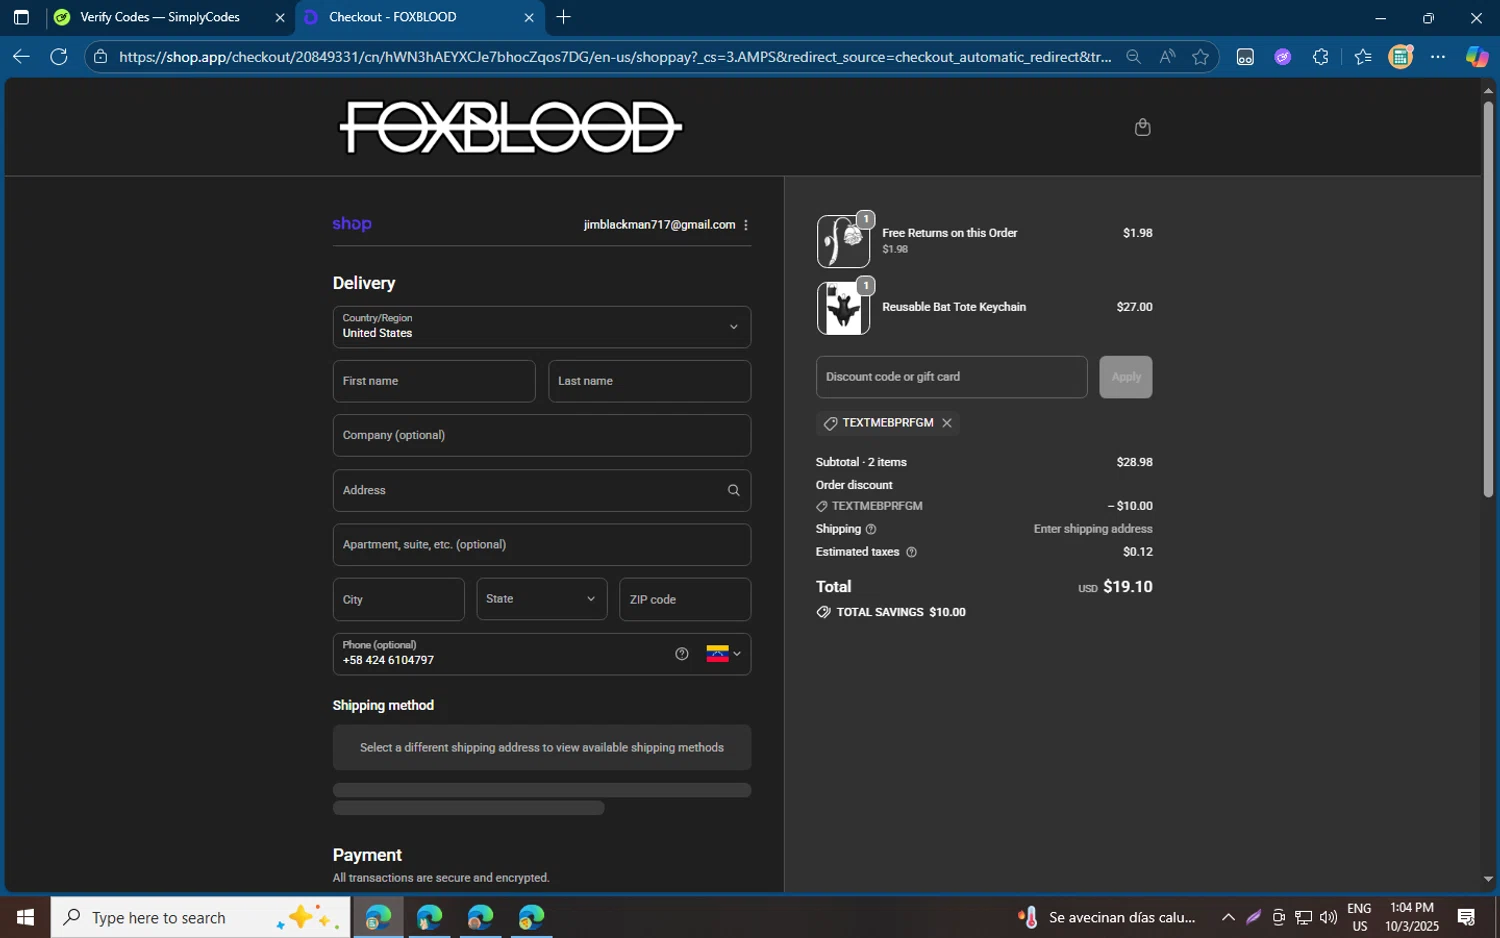Click the URL address bar
Viewport: 1500px width, 938px height.
tap(615, 57)
